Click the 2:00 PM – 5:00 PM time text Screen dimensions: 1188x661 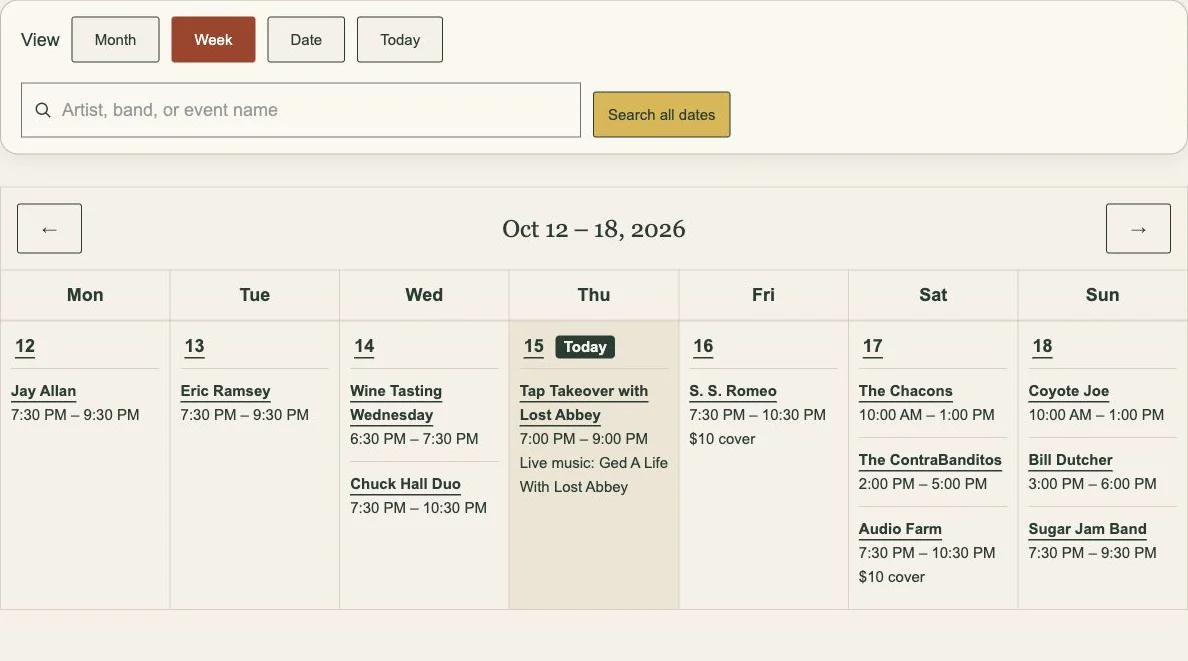tap(923, 484)
